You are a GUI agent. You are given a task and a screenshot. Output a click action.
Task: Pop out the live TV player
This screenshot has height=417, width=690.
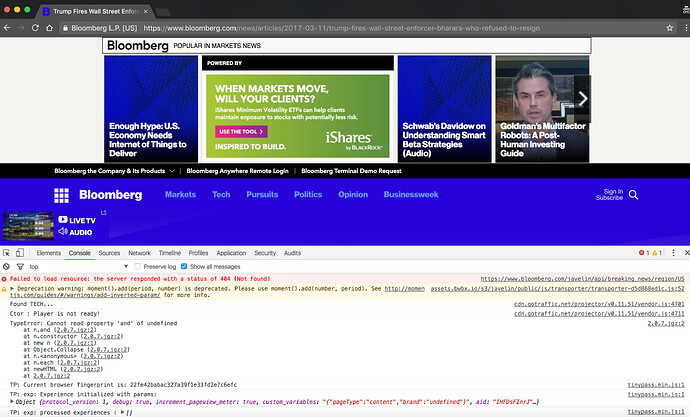103,213
